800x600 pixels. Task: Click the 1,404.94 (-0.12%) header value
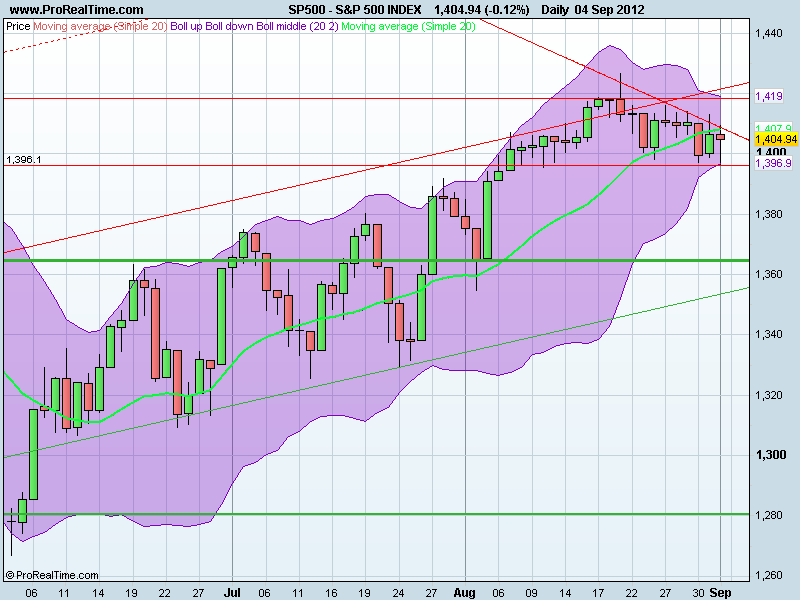pyautogui.click(x=482, y=10)
